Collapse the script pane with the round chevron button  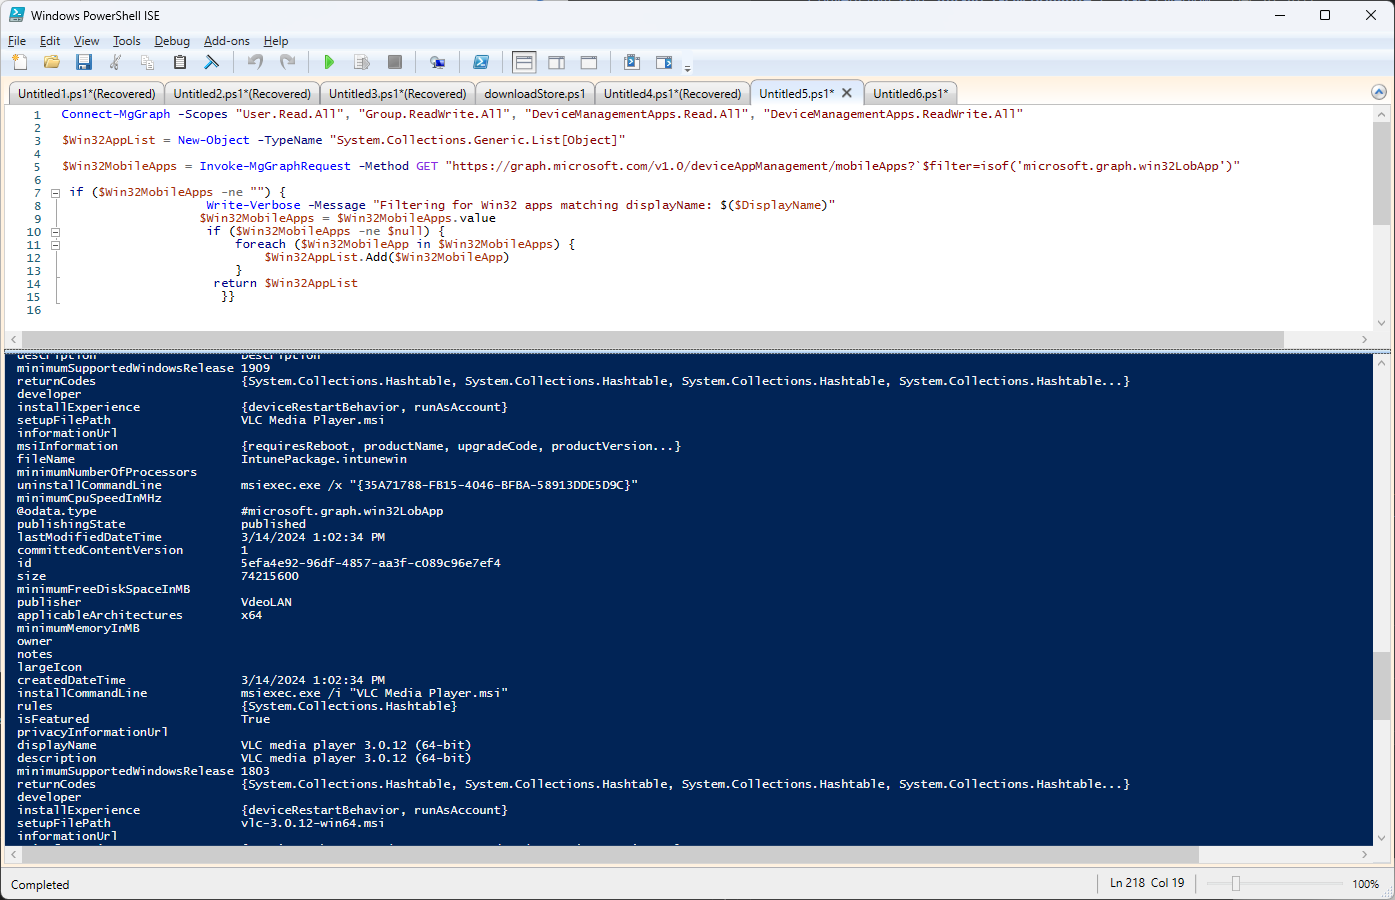point(1379,92)
